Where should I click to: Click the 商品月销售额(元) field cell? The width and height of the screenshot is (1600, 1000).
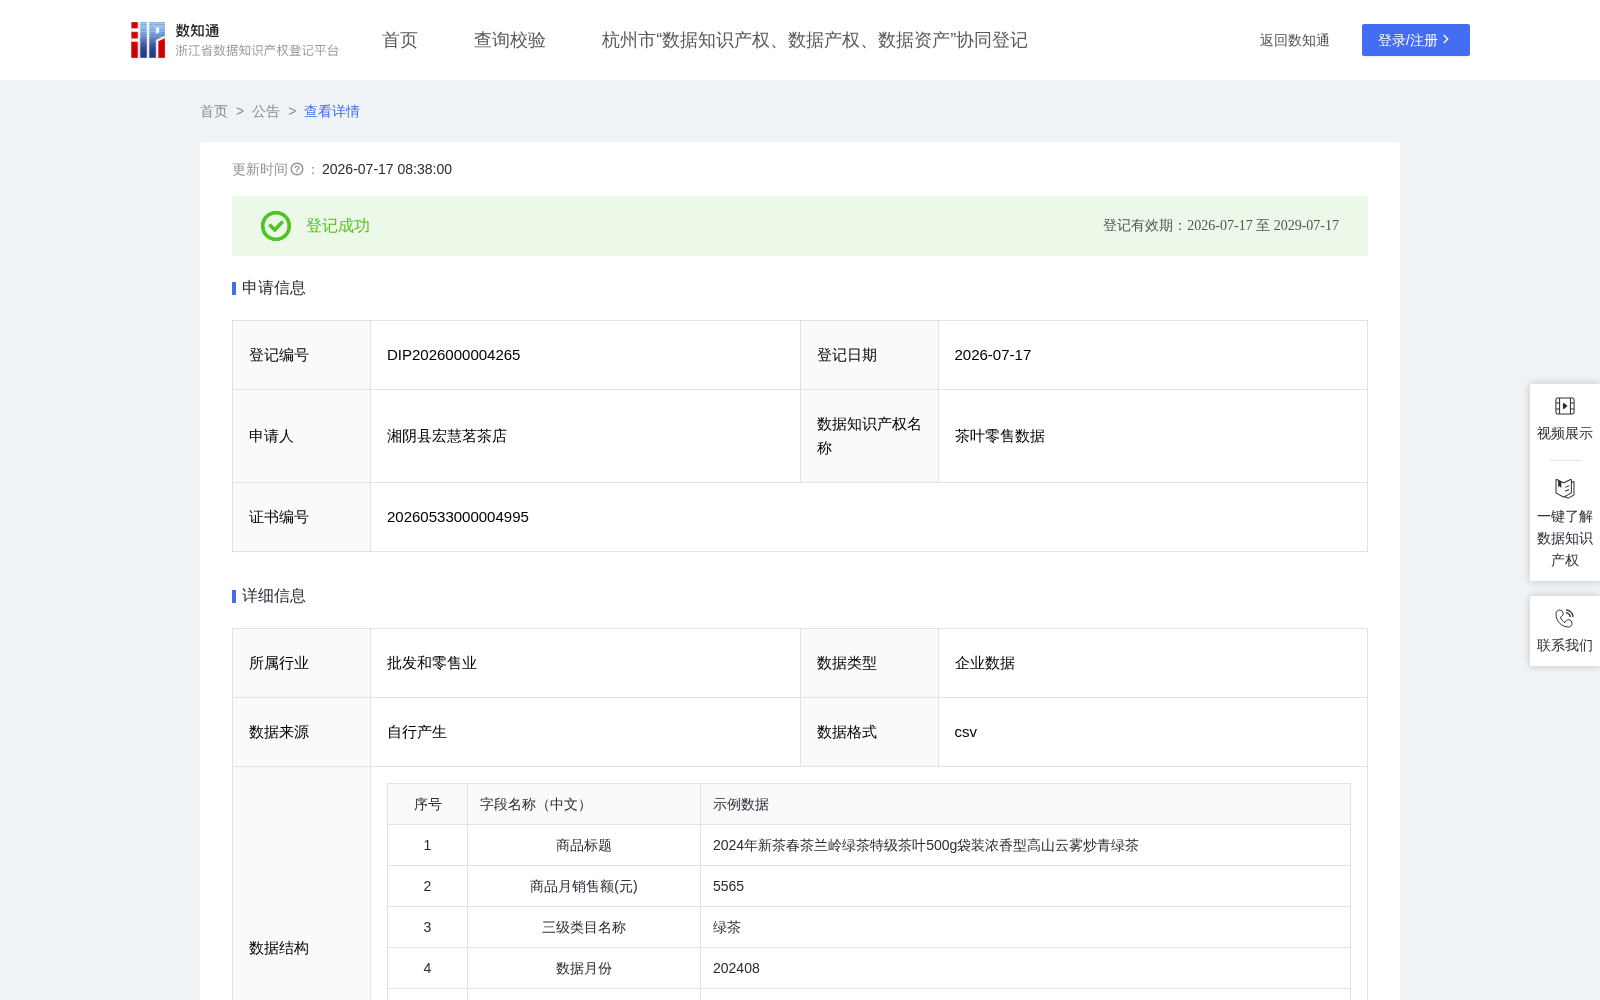pyautogui.click(x=584, y=886)
